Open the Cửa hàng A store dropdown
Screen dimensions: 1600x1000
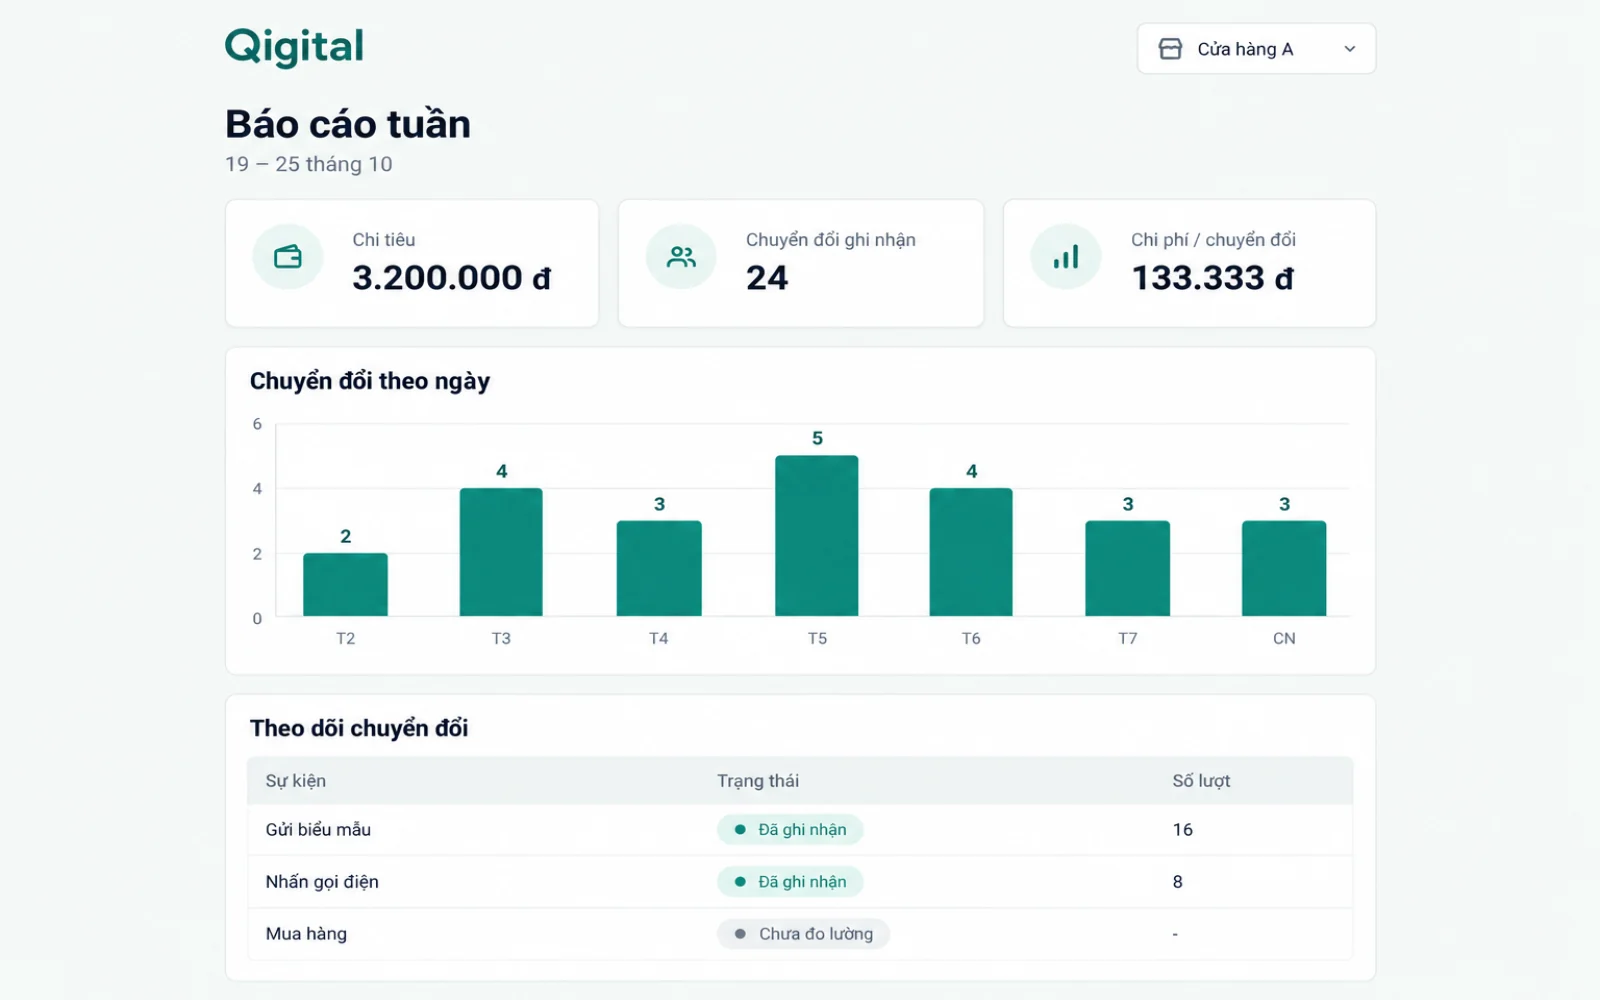1256,49
